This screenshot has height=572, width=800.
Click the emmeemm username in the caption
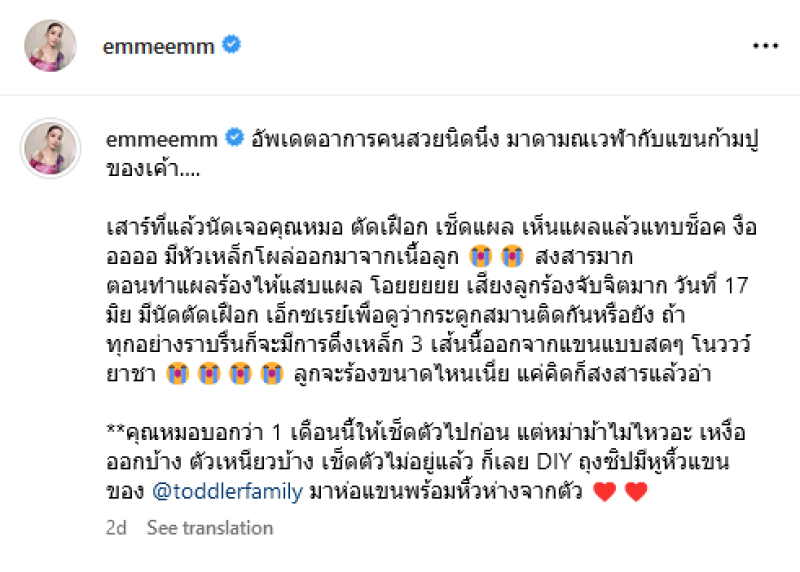pyautogui.click(x=162, y=139)
